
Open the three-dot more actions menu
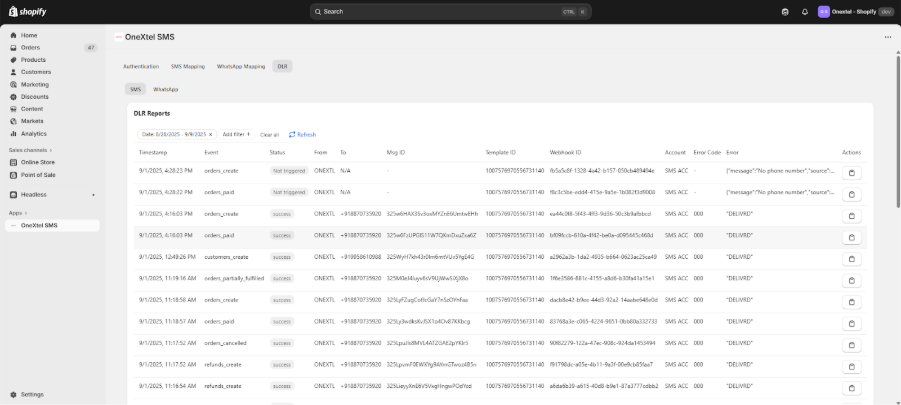coord(887,37)
